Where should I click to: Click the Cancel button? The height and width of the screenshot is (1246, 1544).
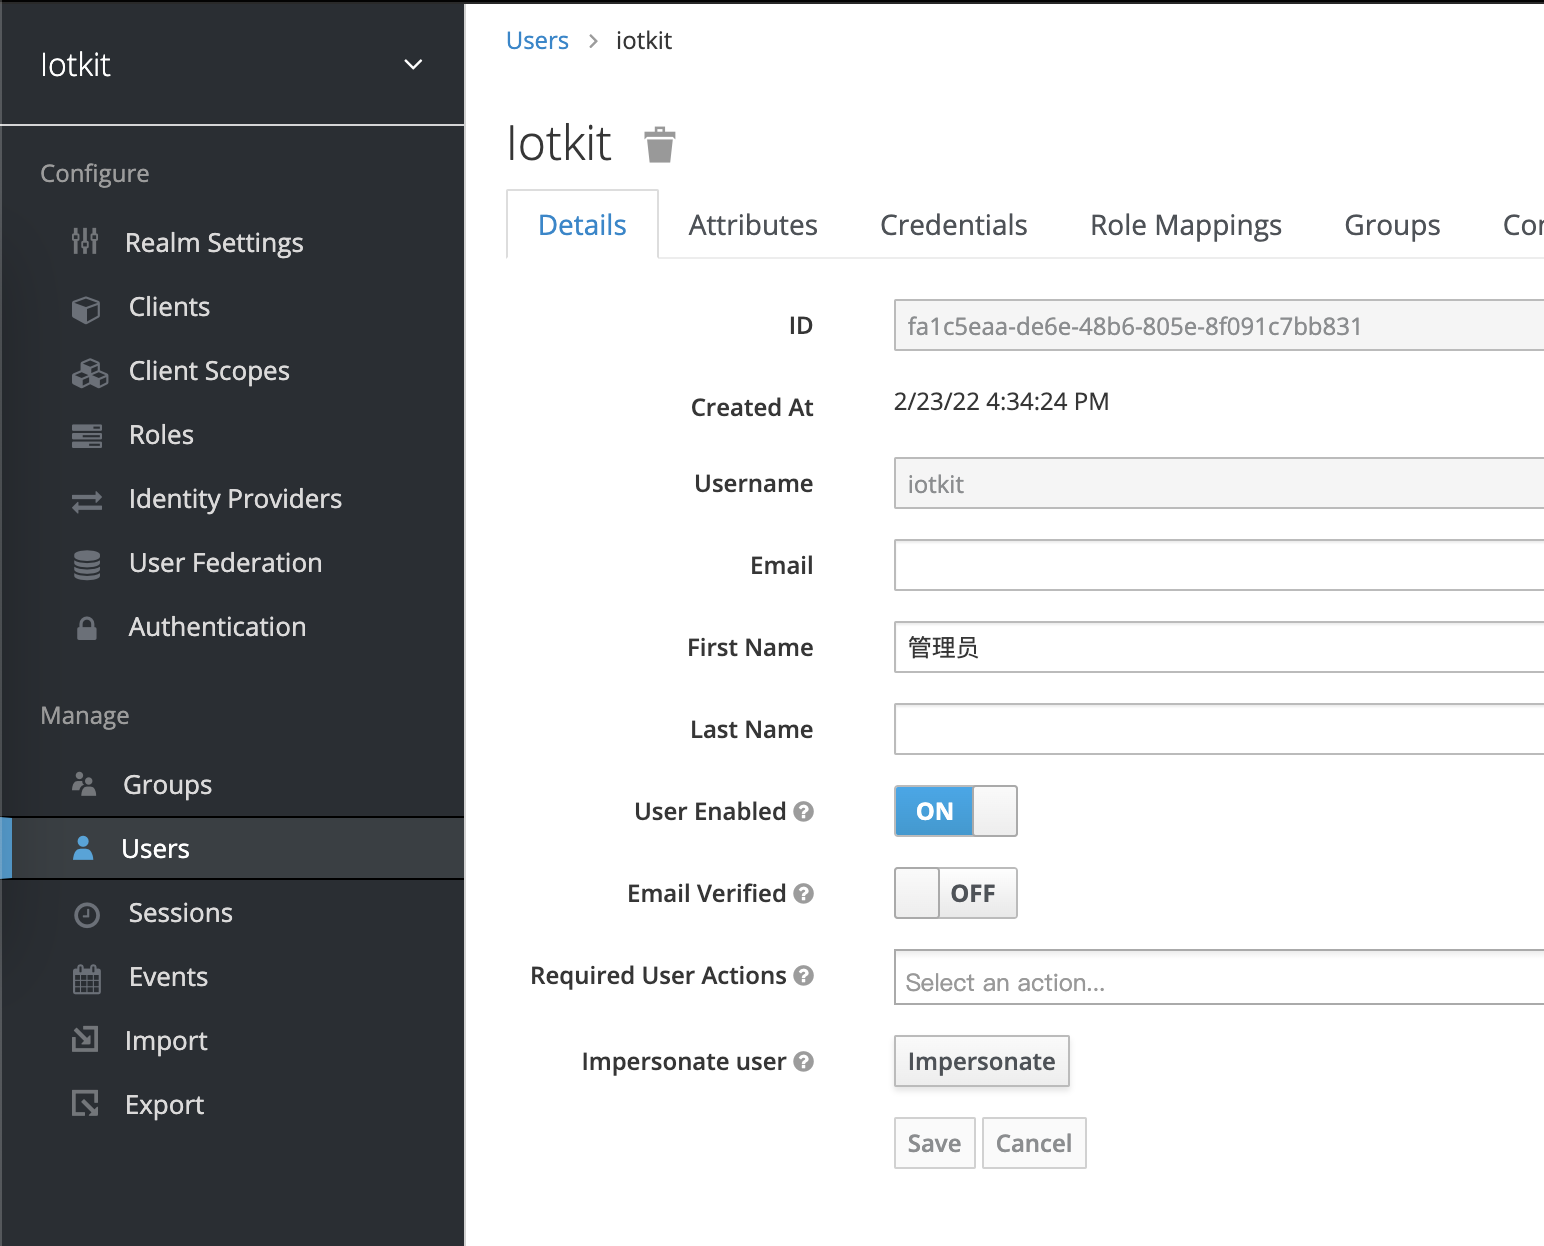1034,1143
